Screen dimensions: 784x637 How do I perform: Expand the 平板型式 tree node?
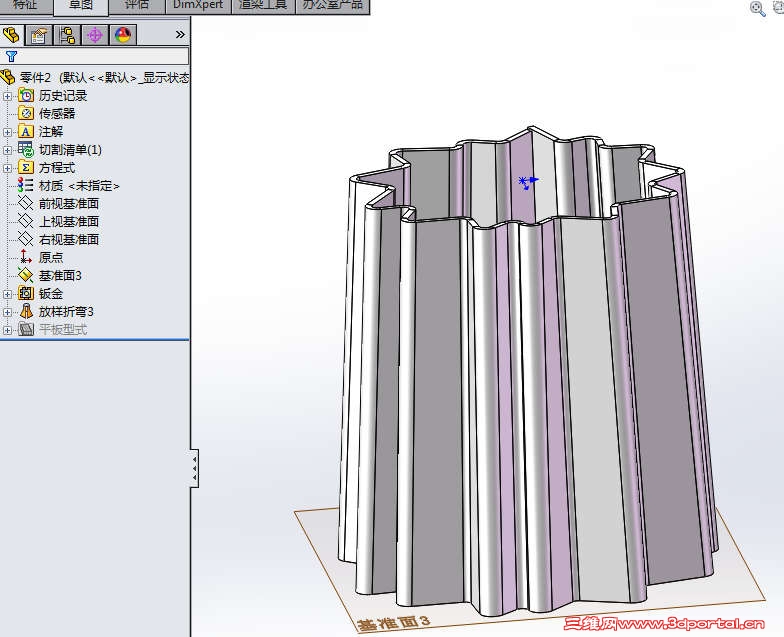click(8, 330)
